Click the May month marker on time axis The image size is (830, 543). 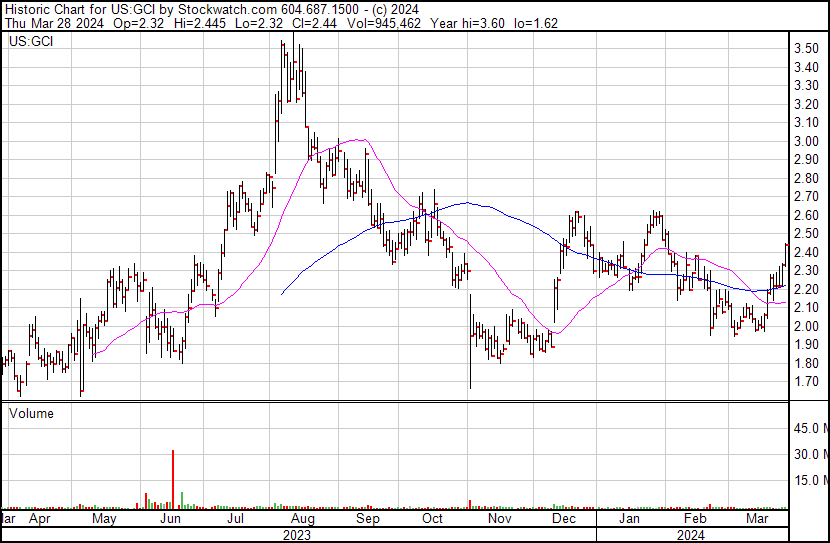(105, 520)
